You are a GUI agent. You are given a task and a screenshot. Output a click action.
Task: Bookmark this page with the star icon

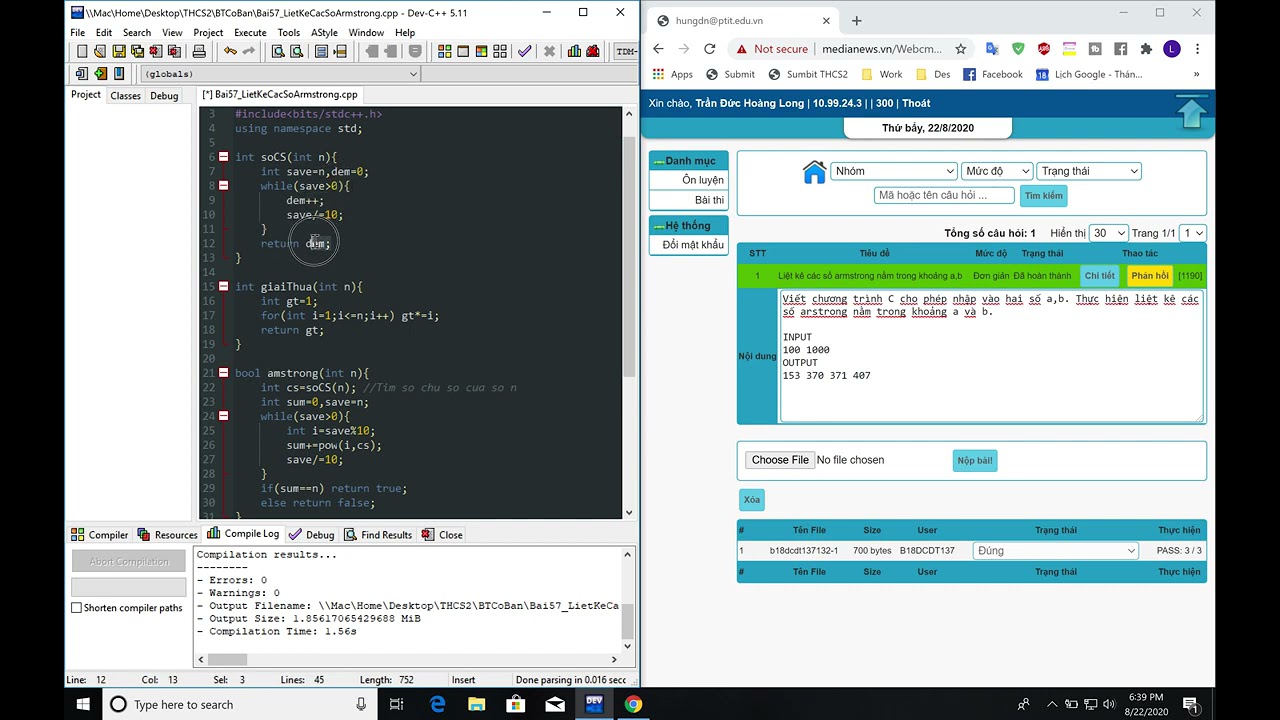[x=960, y=49]
